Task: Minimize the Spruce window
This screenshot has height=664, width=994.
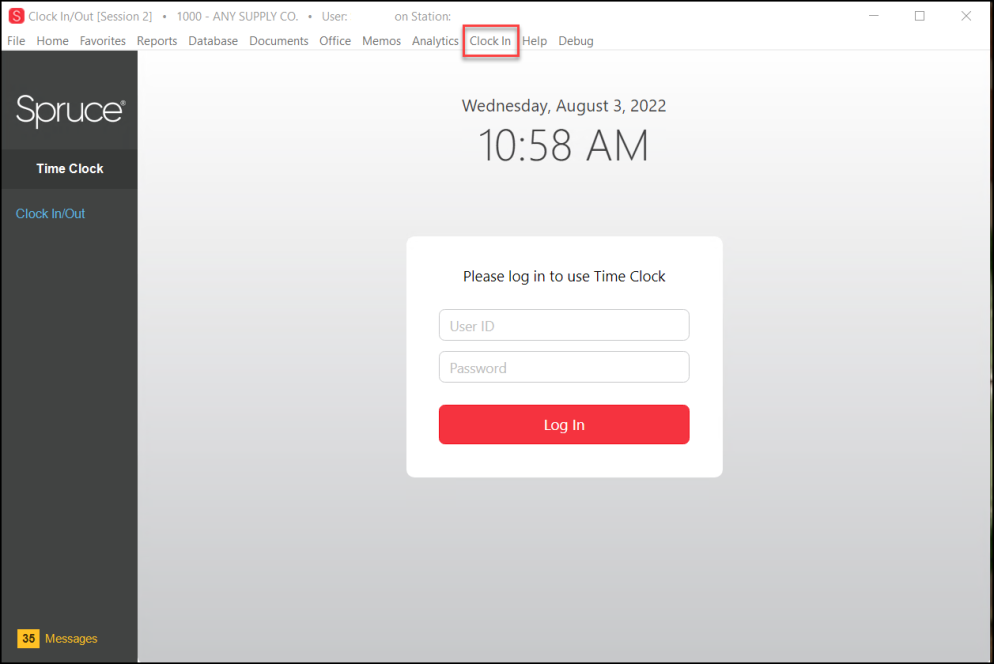Action: 874,16
